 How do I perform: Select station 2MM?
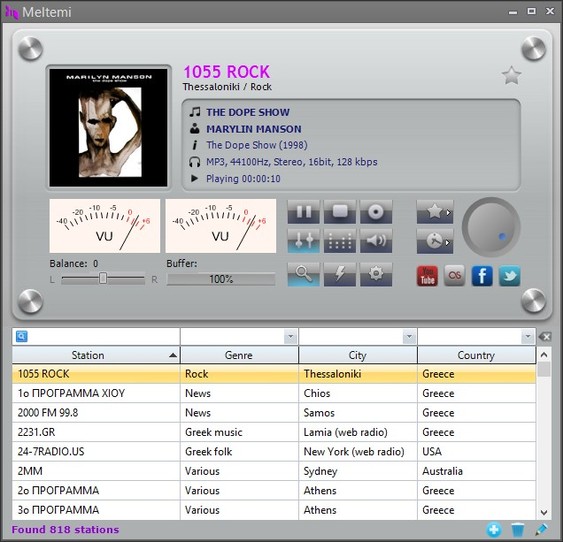274,471
